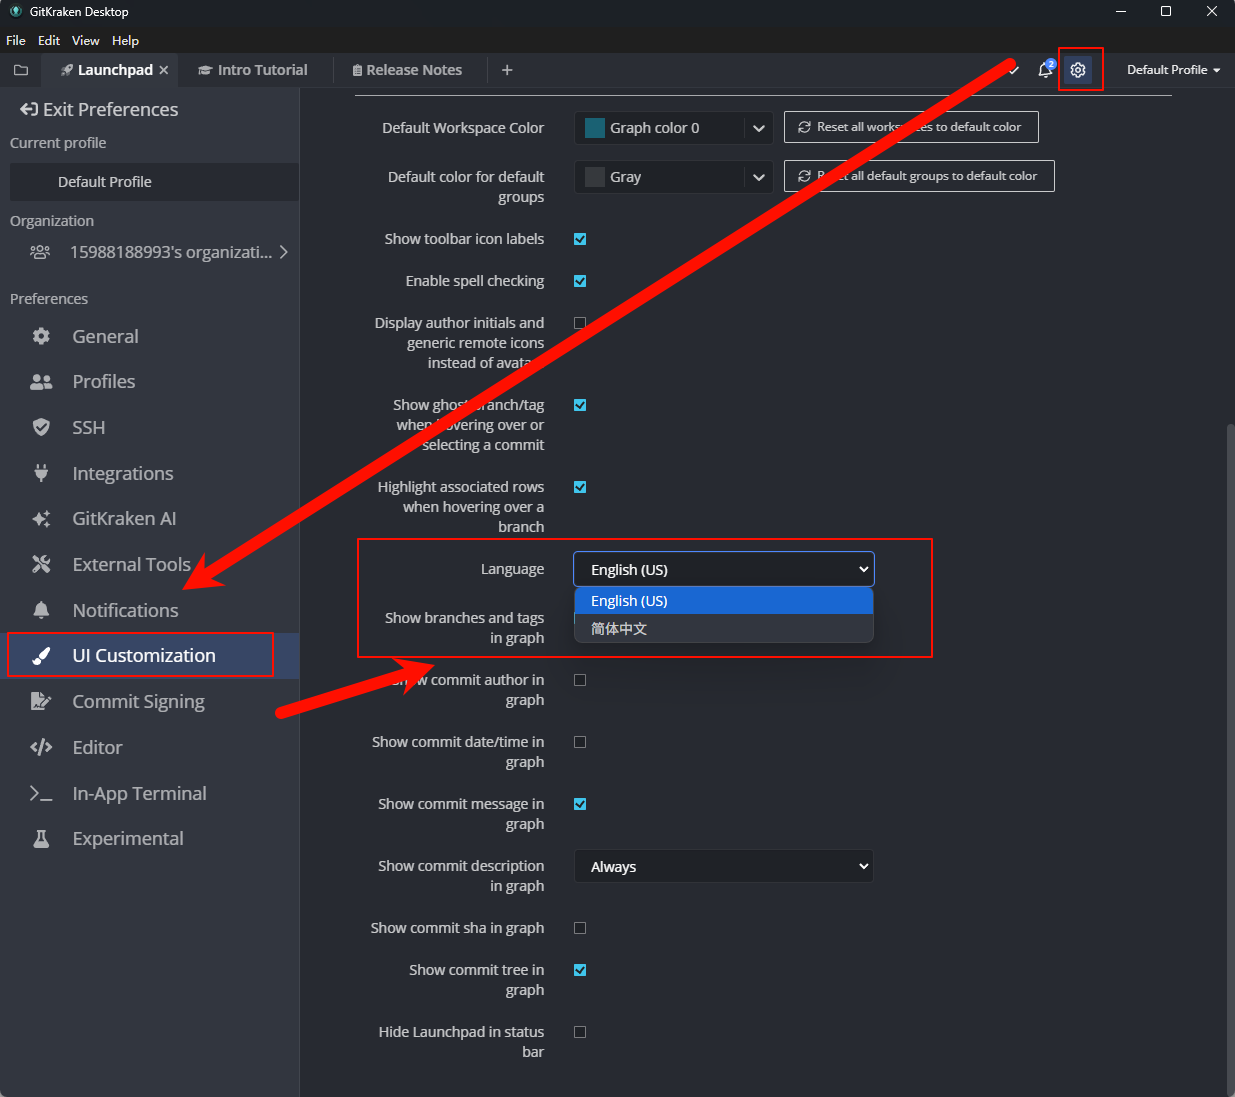Open the Show commit description dropdown
Viewport: 1235px width, 1097px height.
[x=723, y=866]
